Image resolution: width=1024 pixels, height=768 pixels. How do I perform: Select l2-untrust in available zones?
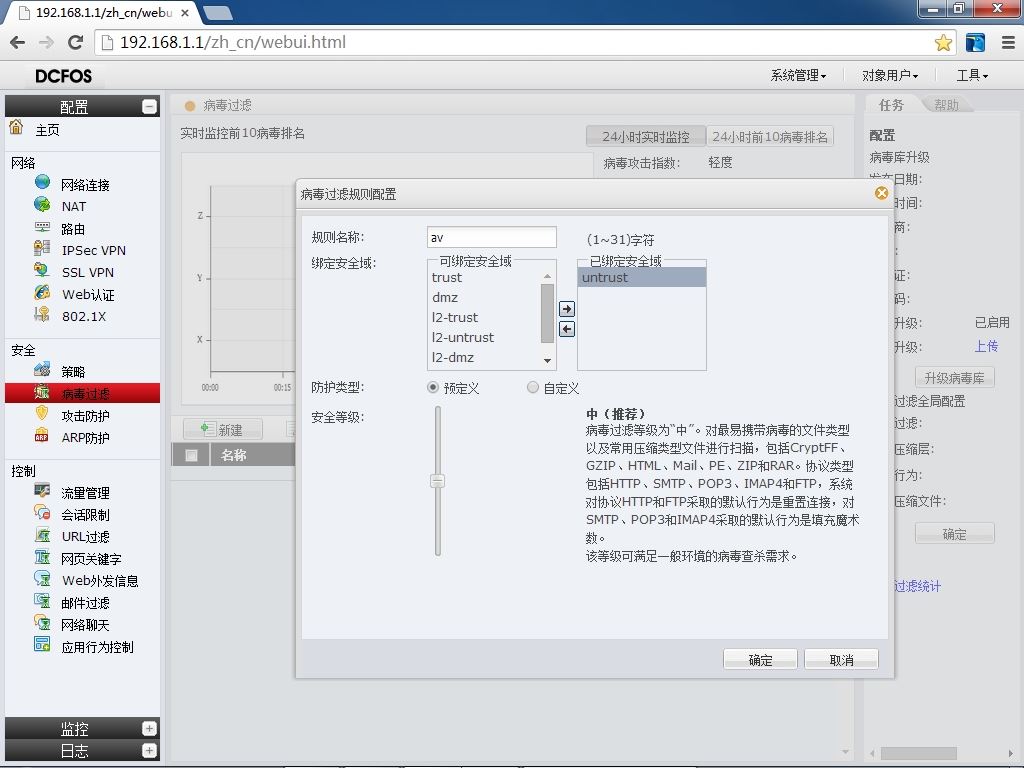point(485,338)
